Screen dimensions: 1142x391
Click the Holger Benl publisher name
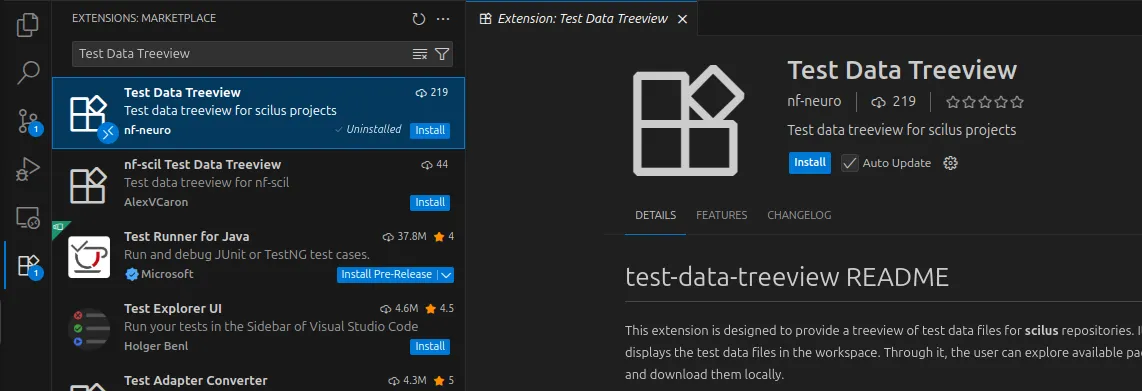pos(156,347)
